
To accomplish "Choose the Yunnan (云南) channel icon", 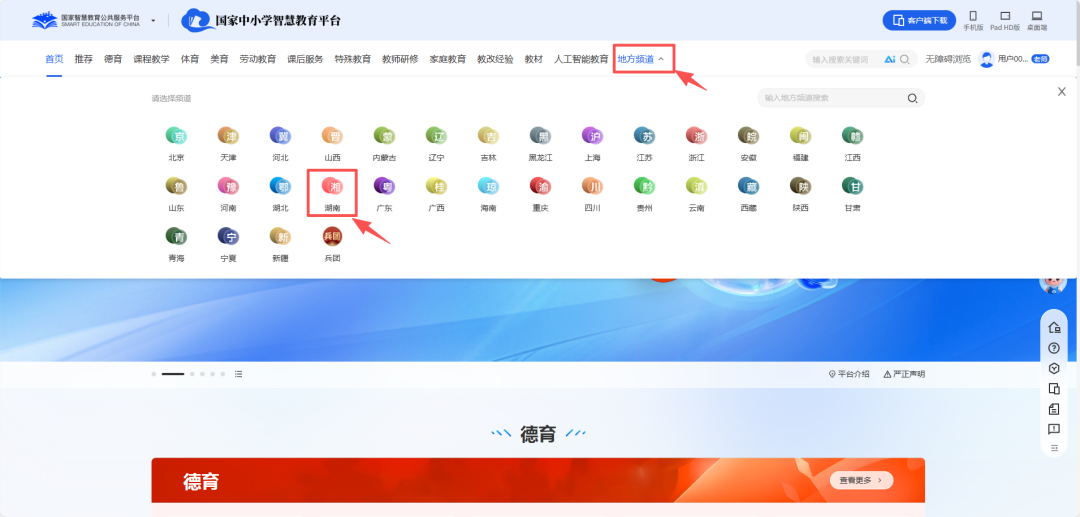I will tap(696, 186).
